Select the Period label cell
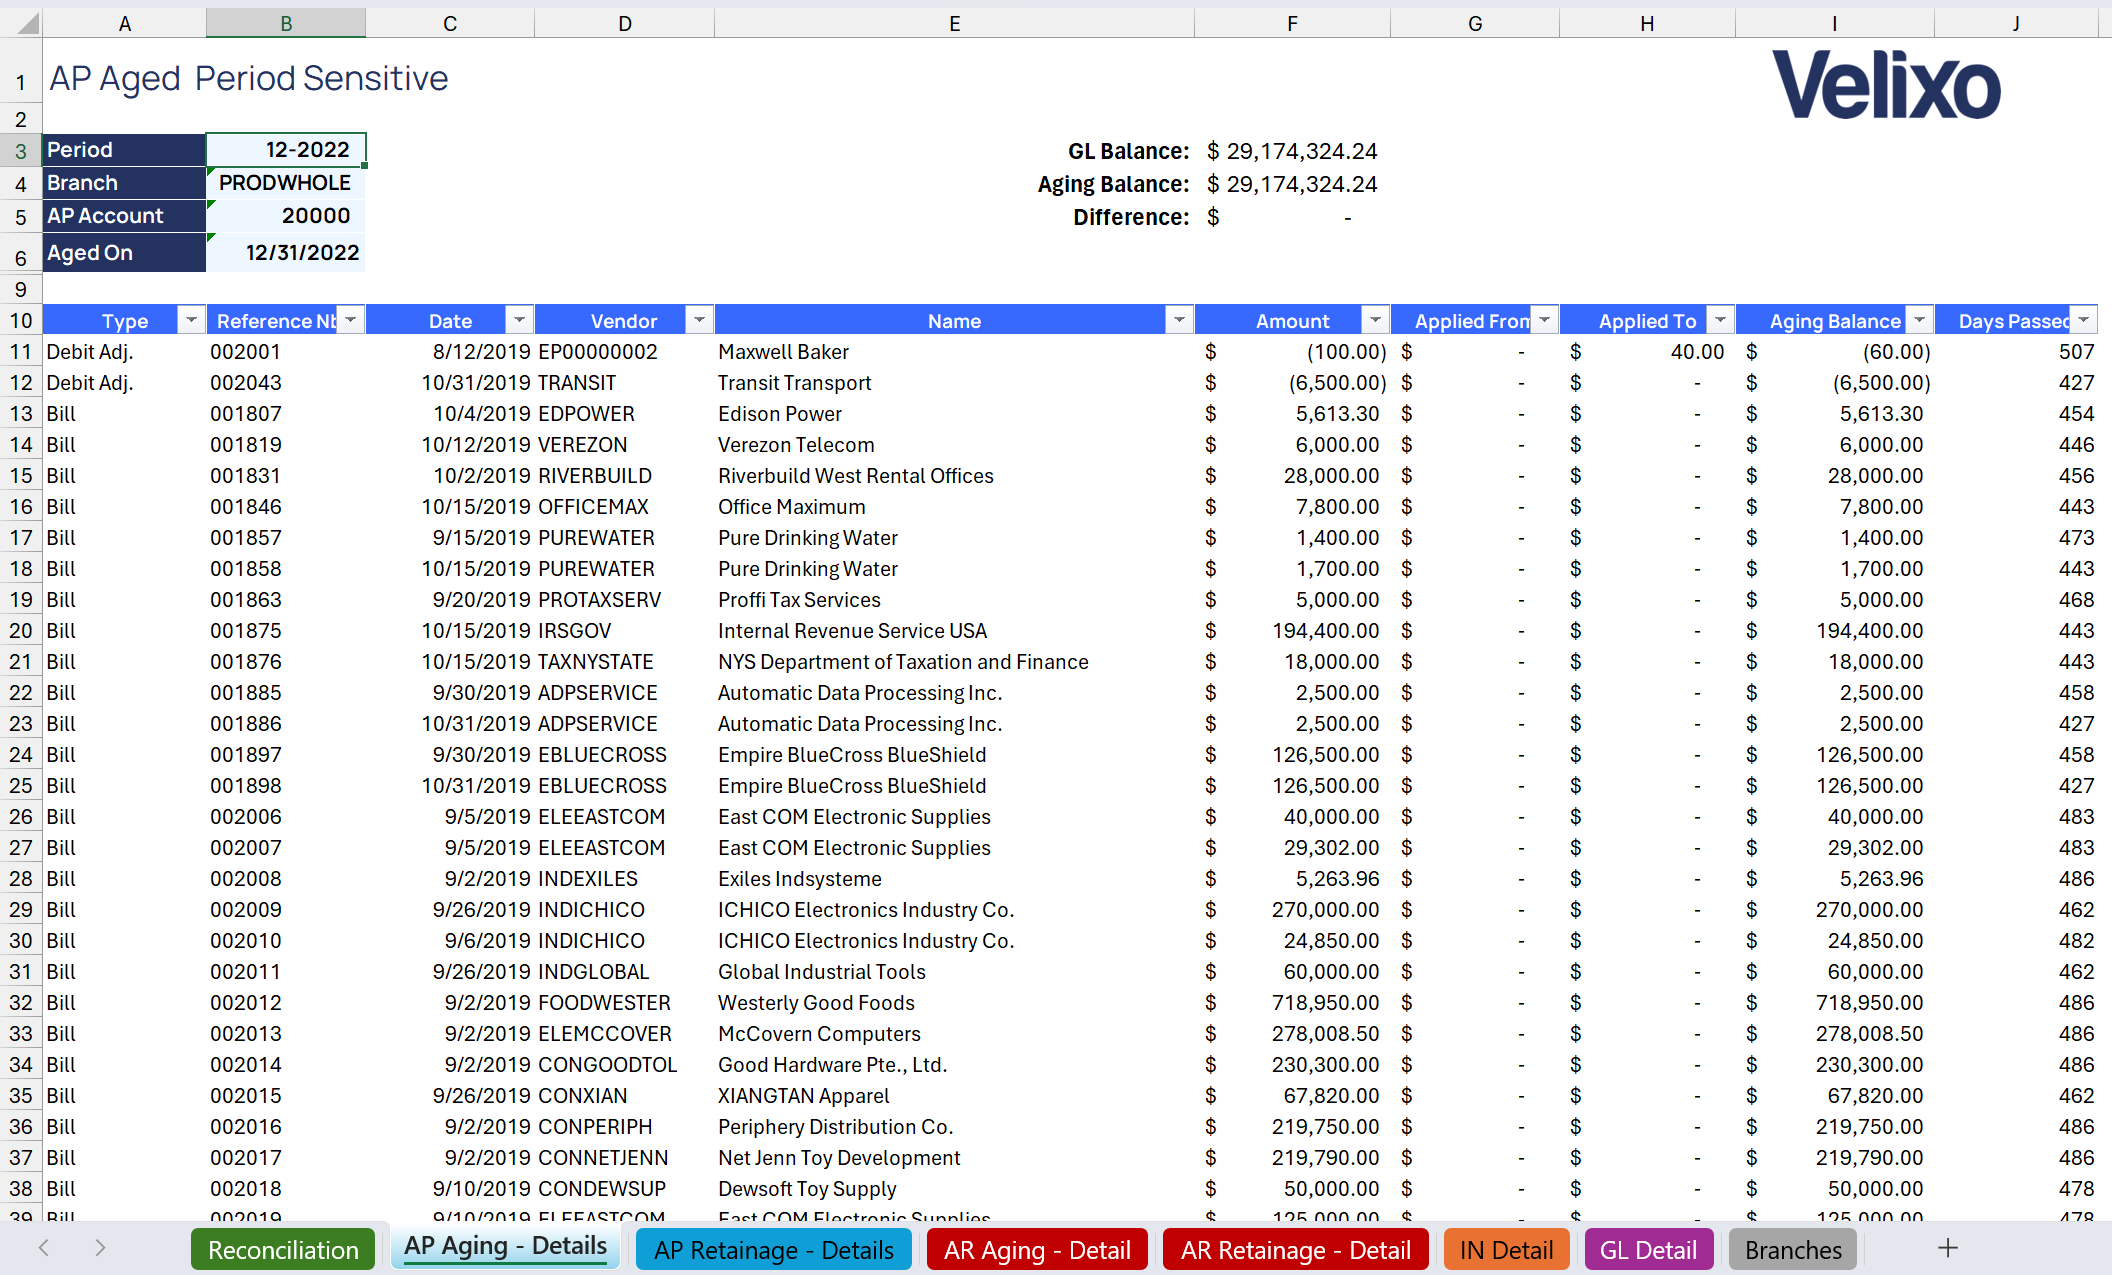Image resolution: width=2112 pixels, height=1275 pixels. point(124,150)
